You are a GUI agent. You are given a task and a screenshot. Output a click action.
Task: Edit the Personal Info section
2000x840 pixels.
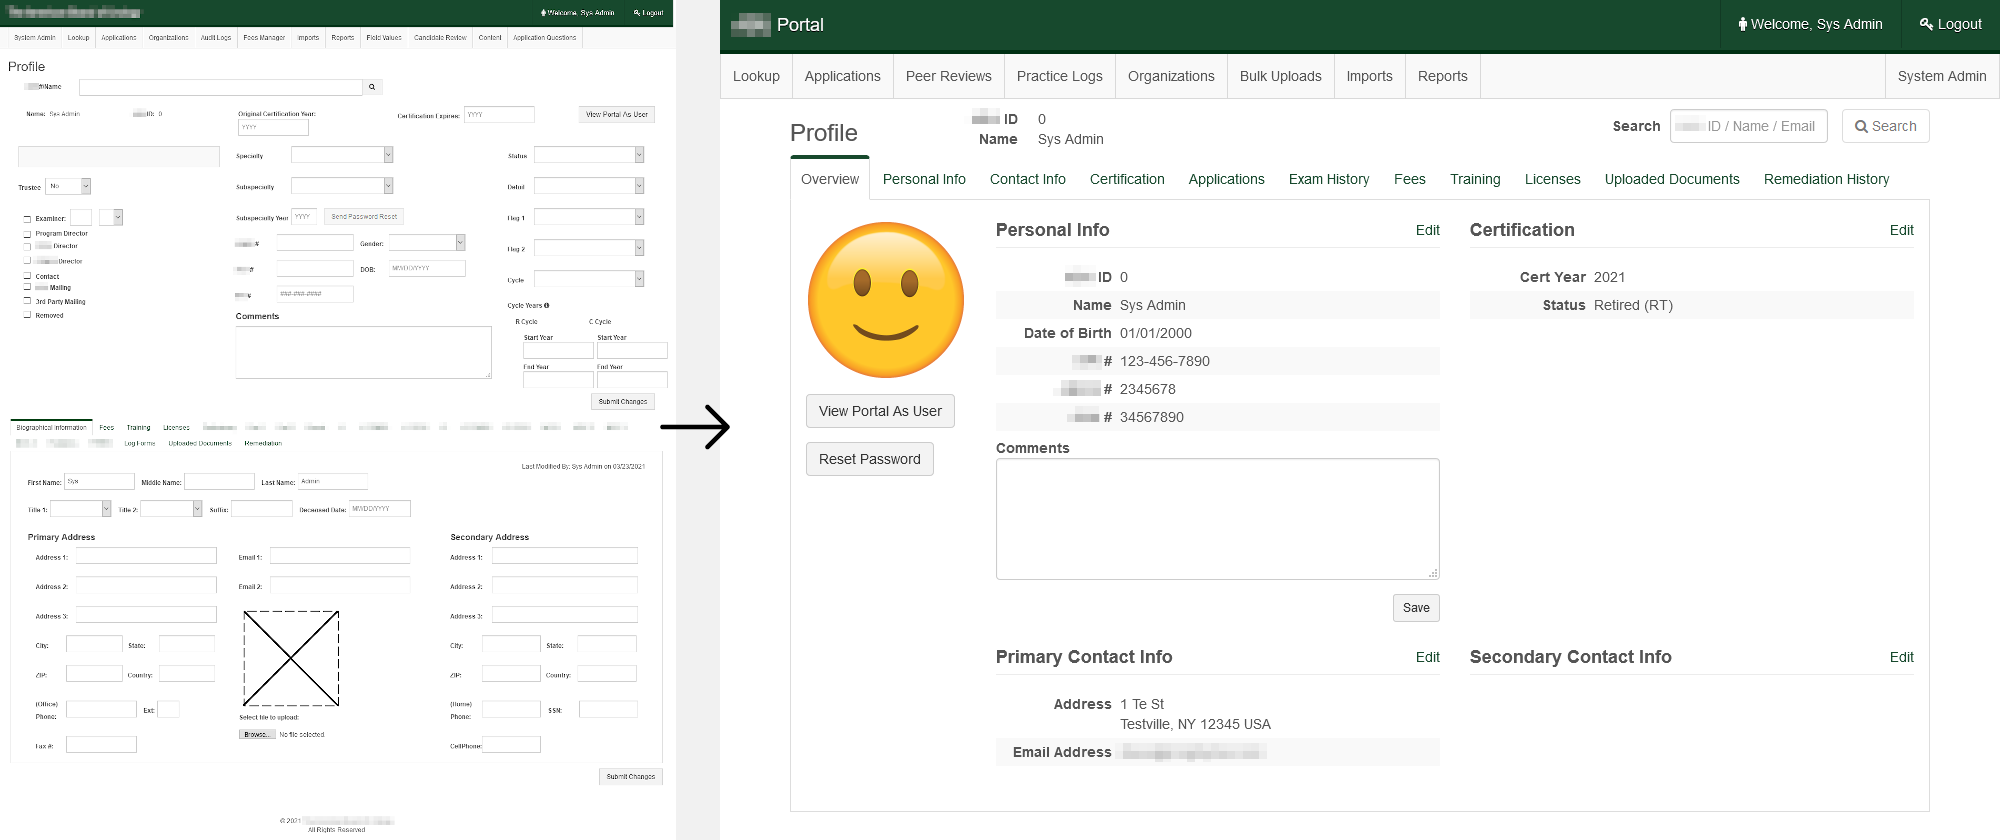[1427, 230]
